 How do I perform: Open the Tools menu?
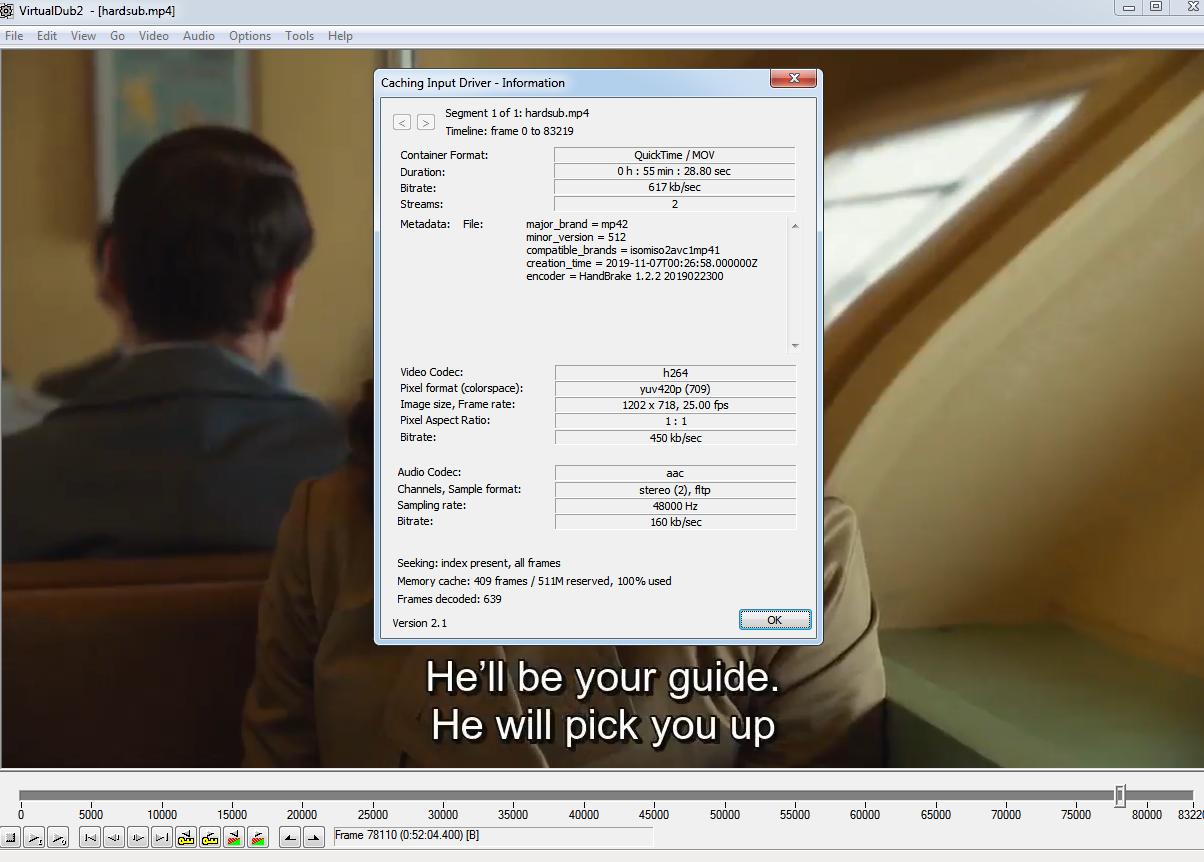click(x=299, y=35)
